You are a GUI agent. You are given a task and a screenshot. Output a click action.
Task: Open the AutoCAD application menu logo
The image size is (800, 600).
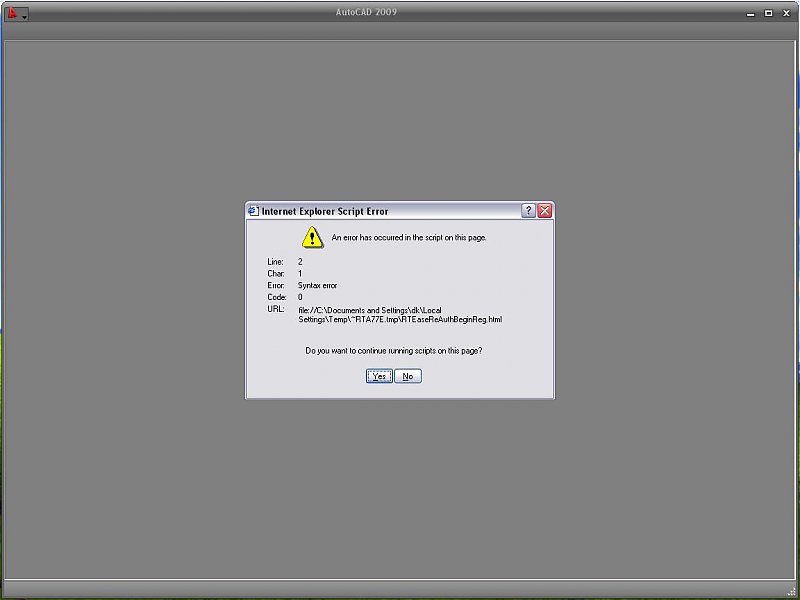pos(16,14)
